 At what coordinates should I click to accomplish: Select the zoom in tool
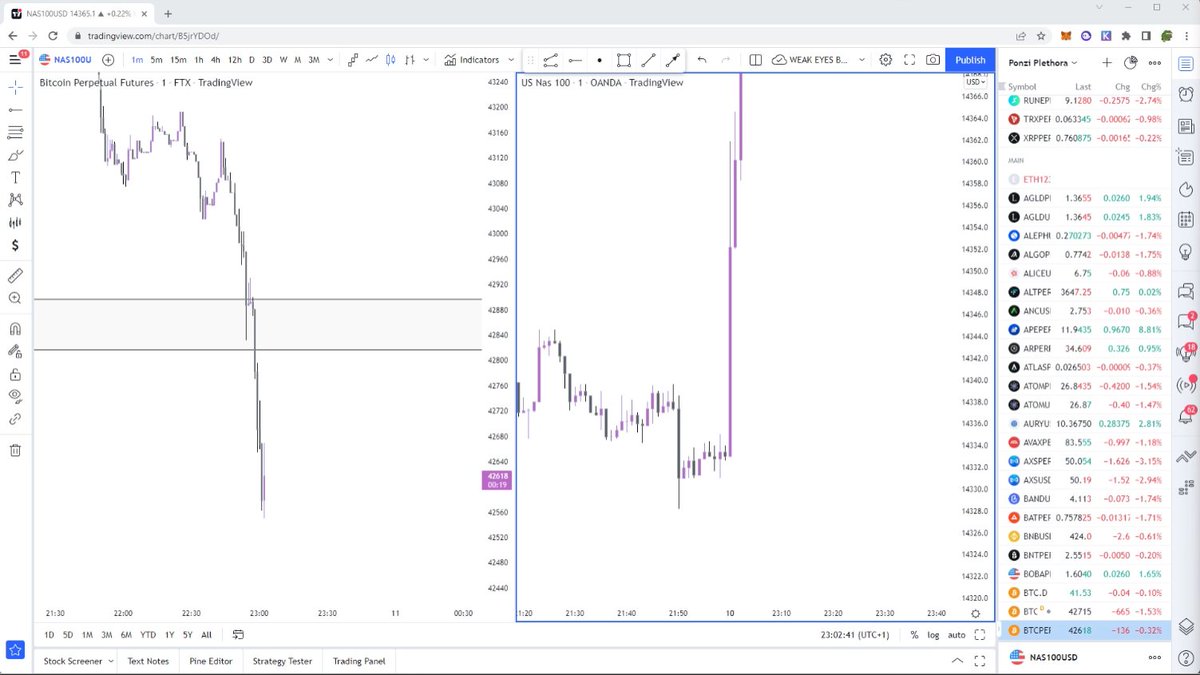pyautogui.click(x=15, y=298)
